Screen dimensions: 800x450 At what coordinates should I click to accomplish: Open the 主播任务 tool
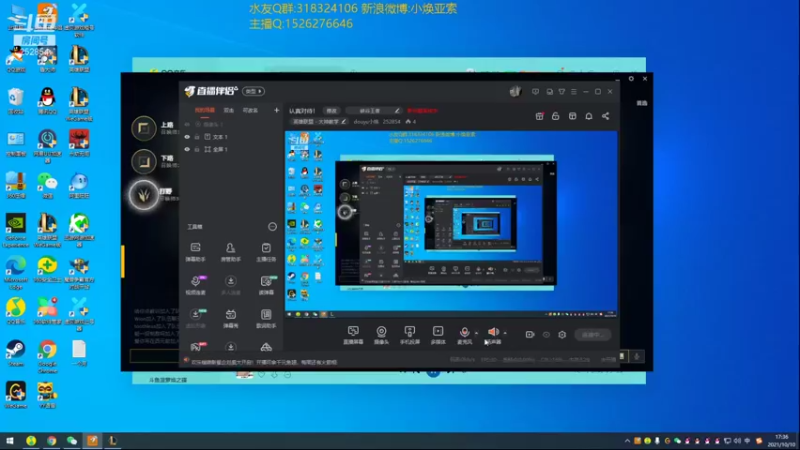point(266,252)
